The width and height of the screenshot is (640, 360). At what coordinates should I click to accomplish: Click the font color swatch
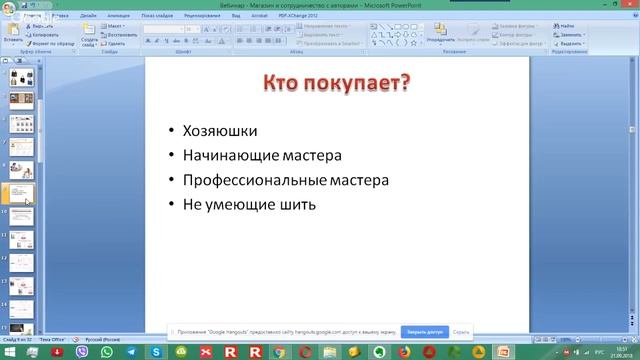(222, 41)
